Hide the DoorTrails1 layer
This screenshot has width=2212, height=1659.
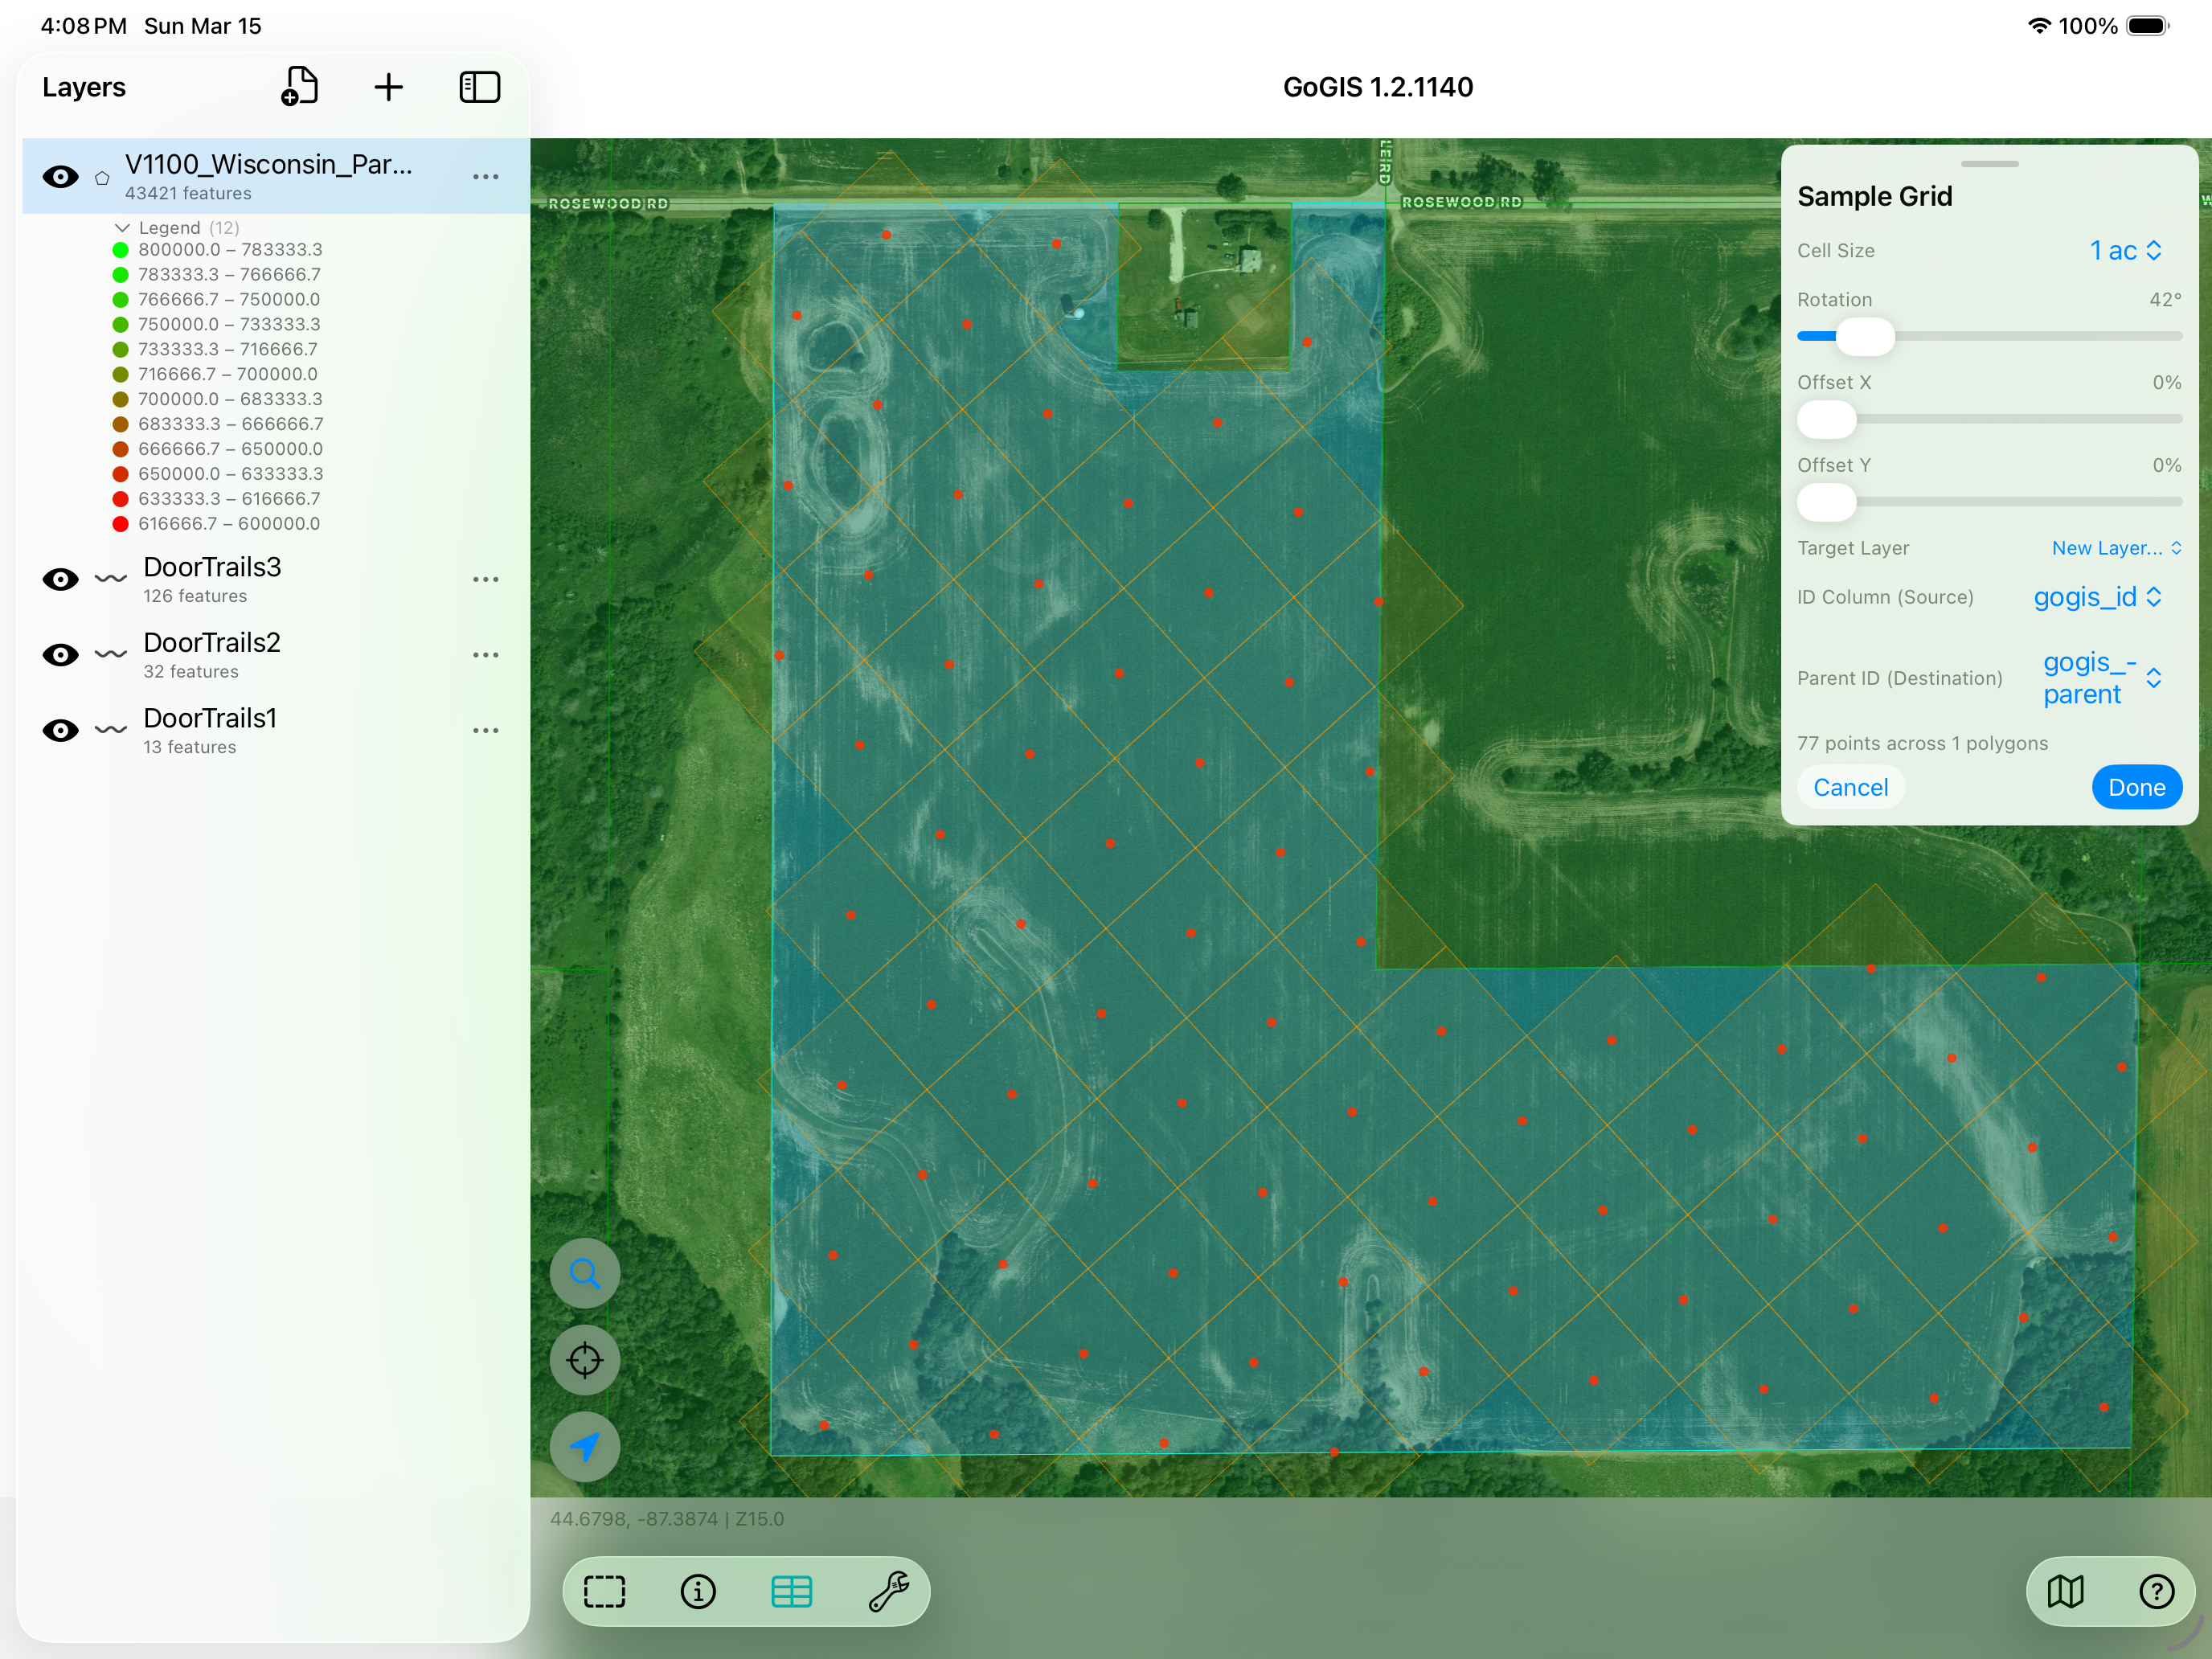pyautogui.click(x=60, y=730)
